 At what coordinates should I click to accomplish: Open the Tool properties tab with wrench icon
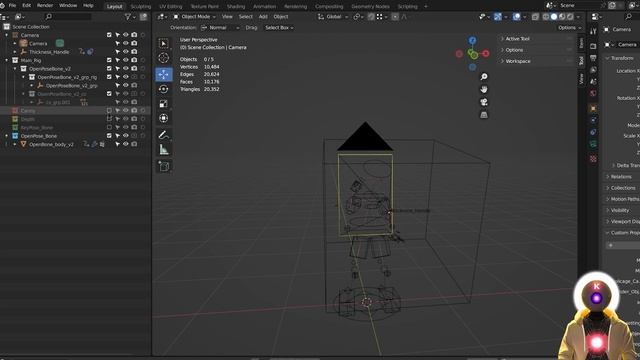[593, 31]
